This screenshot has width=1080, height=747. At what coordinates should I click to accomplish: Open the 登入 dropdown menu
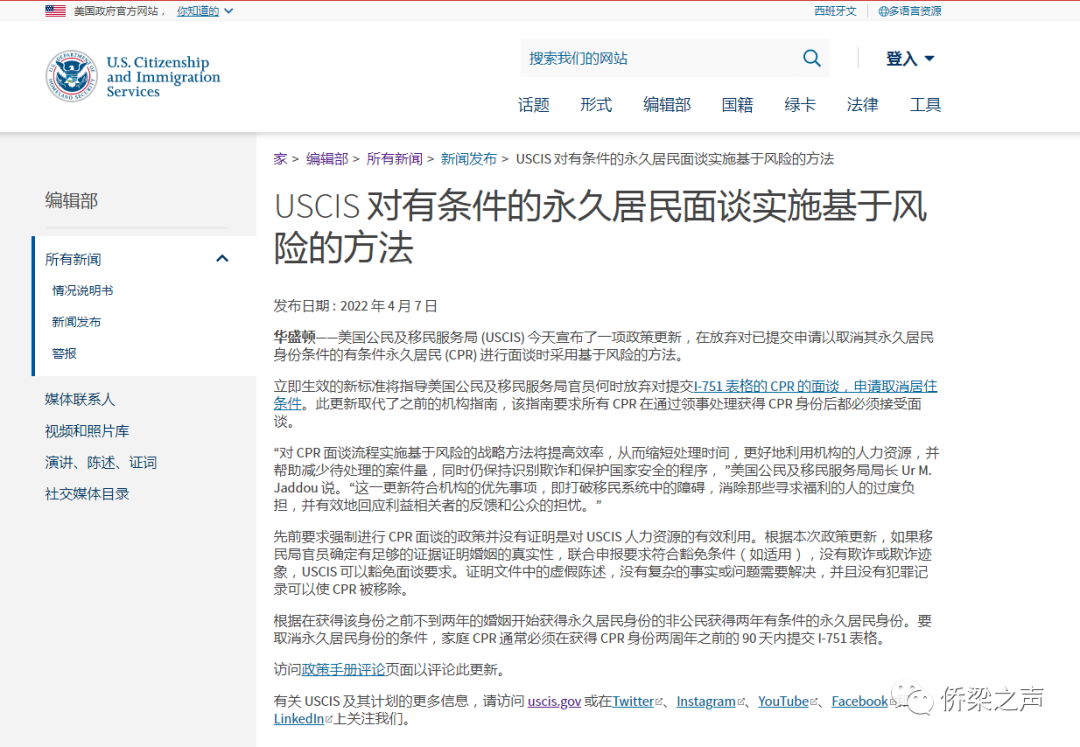click(910, 59)
